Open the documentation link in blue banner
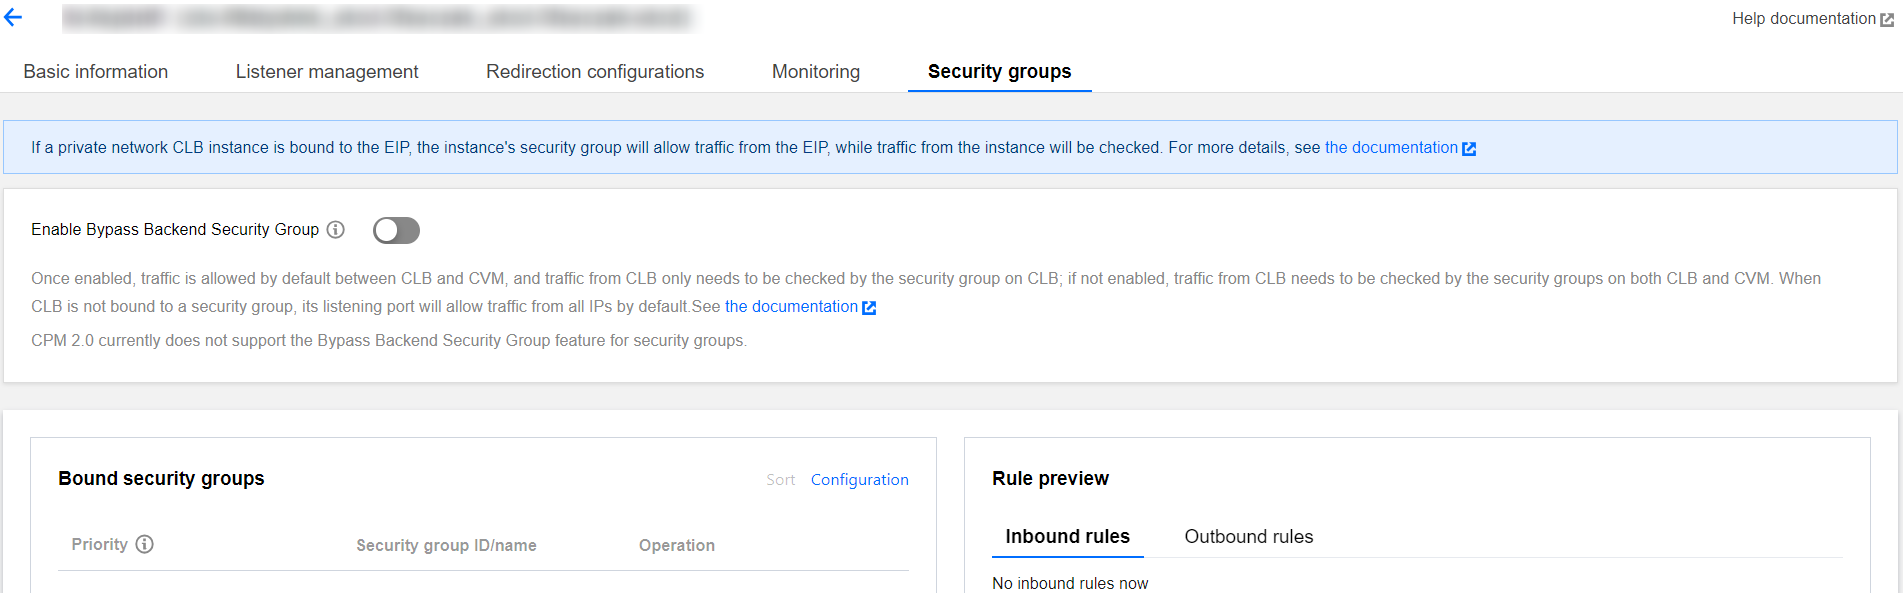The width and height of the screenshot is (1903, 593). pyautogui.click(x=1391, y=148)
